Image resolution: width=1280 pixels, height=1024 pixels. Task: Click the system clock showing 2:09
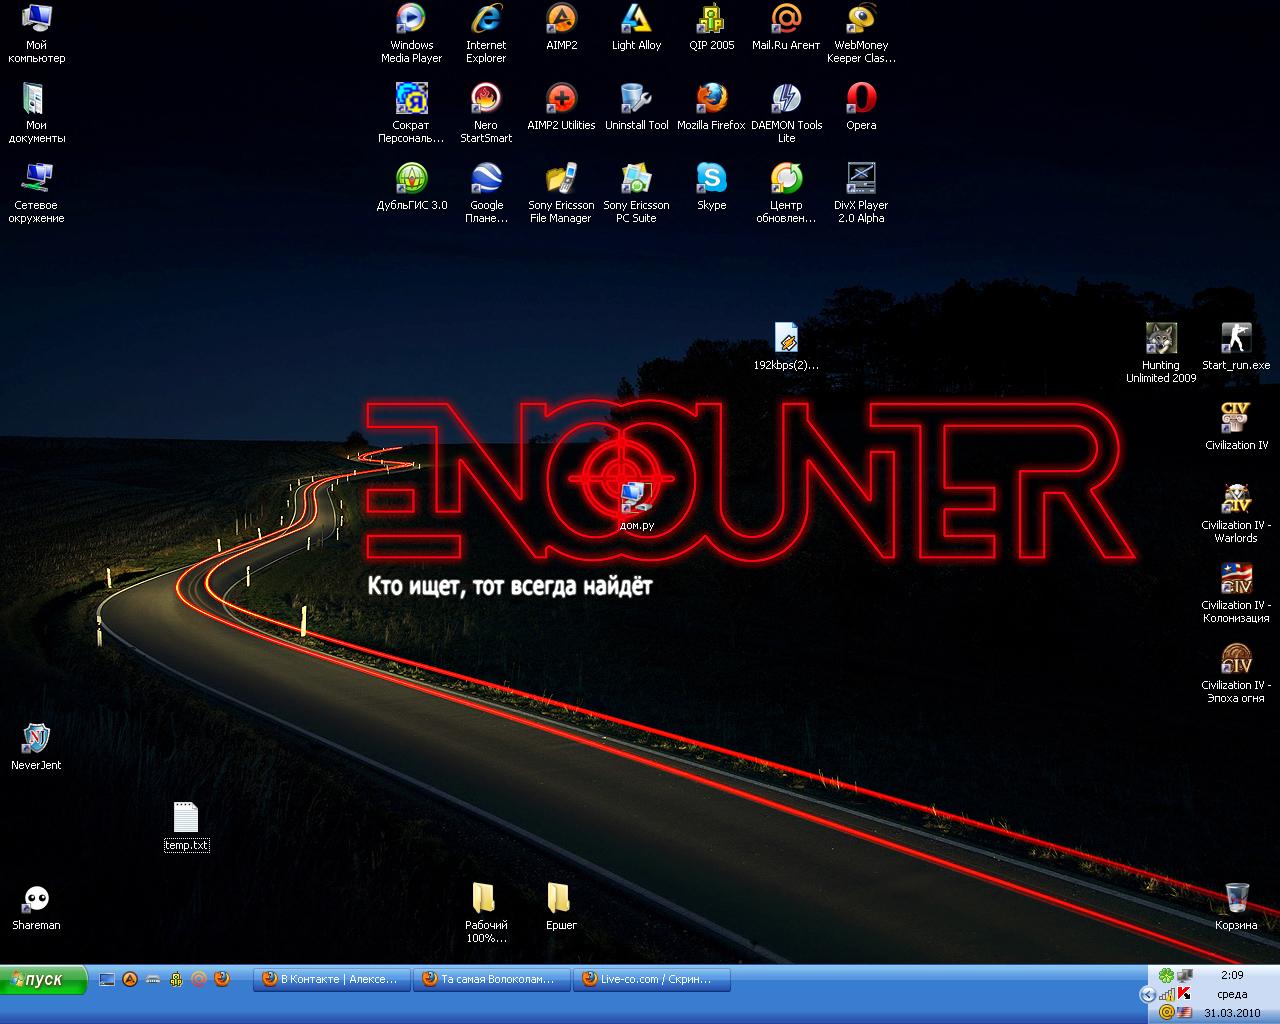coord(1231,975)
